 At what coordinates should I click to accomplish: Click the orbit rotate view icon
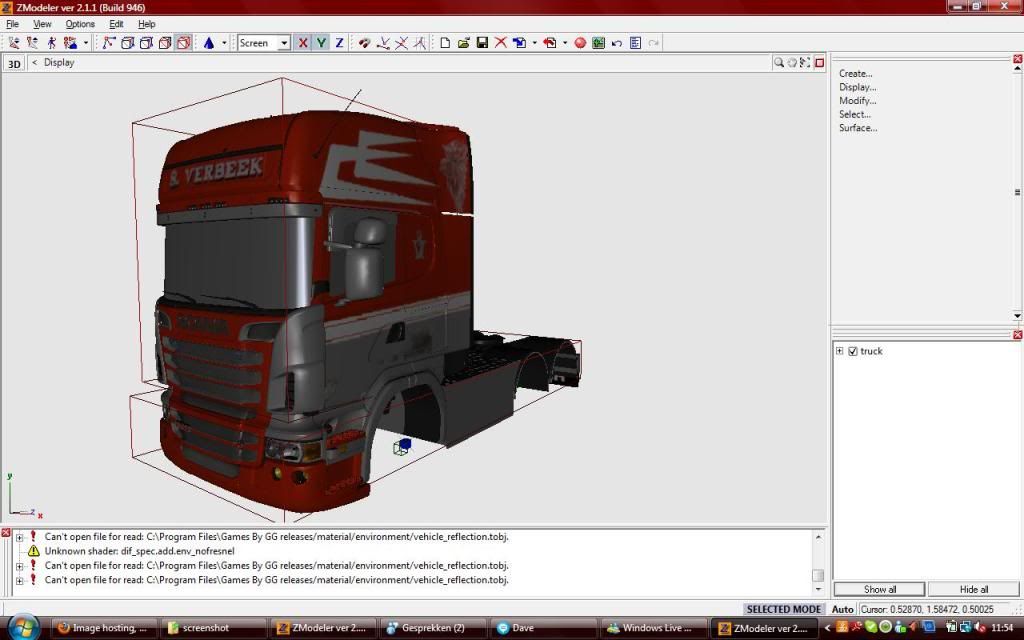click(x=792, y=63)
